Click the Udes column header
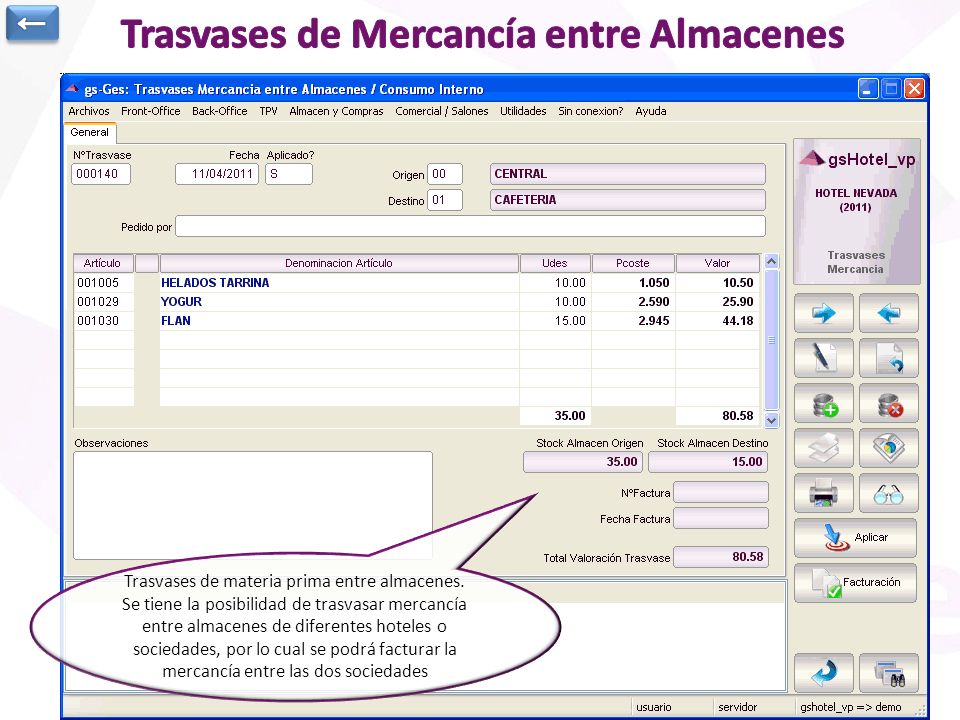960x720 pixels. click(x=555, y=263)
